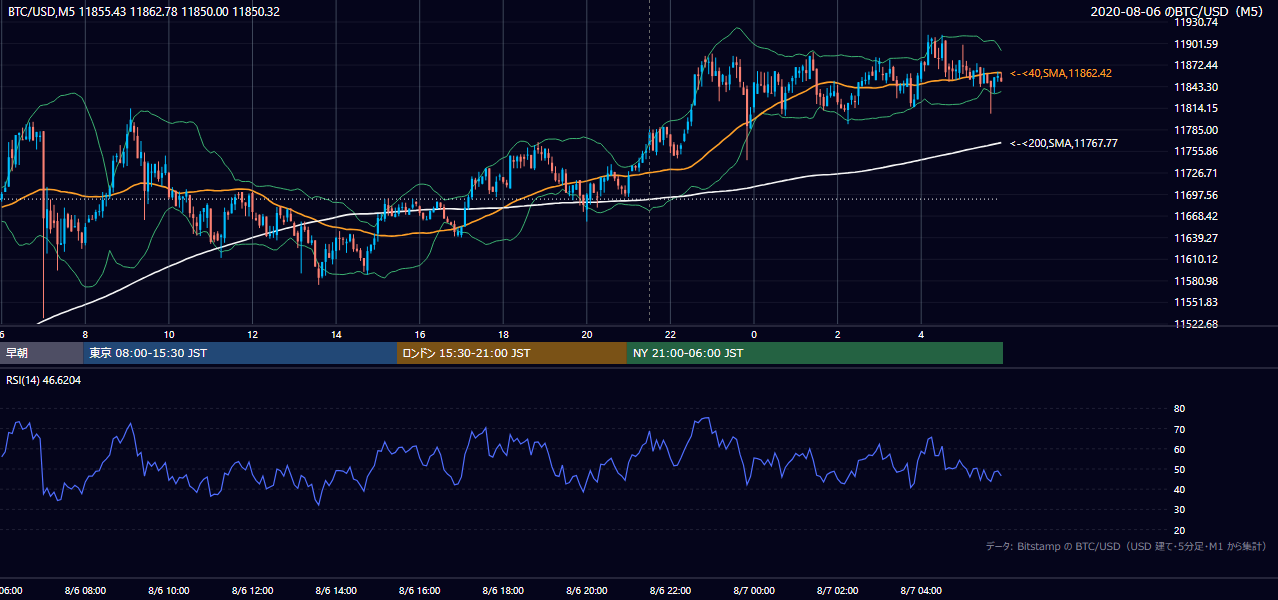Click the Bitstamp data source caption
Image resolution: width=1278 pixels, height=600 pixels.
coord(1126,546)
